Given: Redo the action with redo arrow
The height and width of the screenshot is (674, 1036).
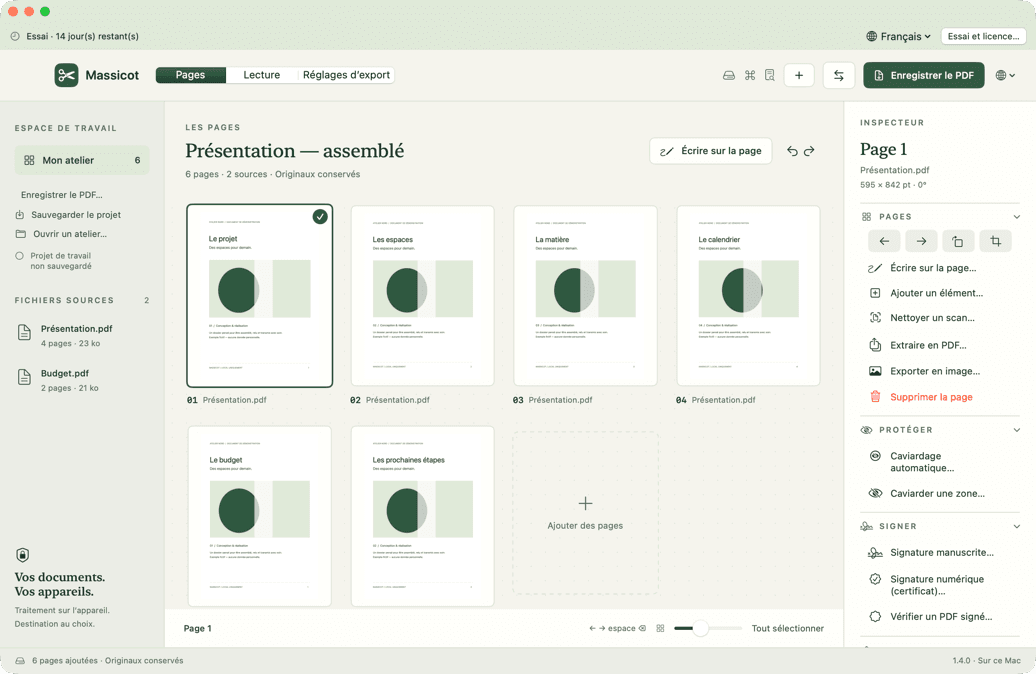Looking at the screenshot, I should coord(809,151).
